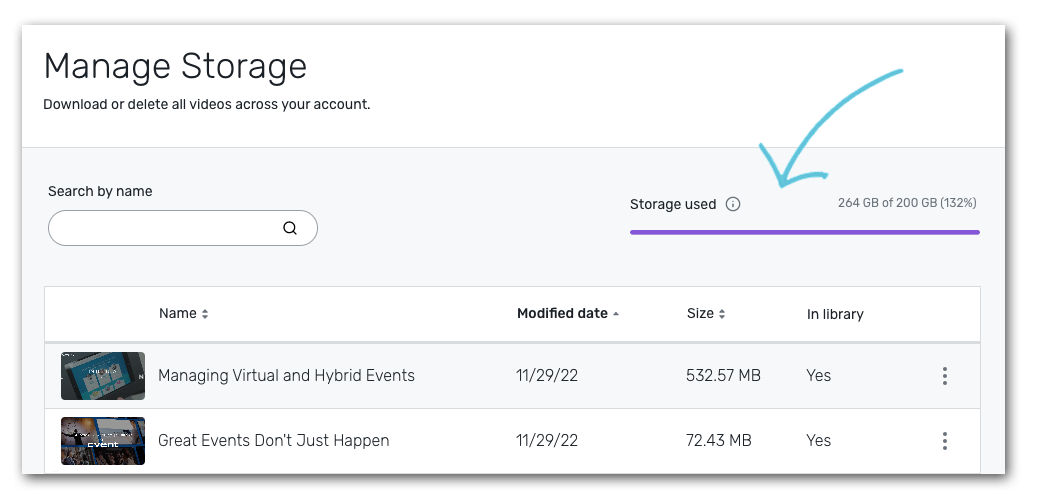Click the Manage Storage page heading
1039x501 pixels.
(175, 67)
